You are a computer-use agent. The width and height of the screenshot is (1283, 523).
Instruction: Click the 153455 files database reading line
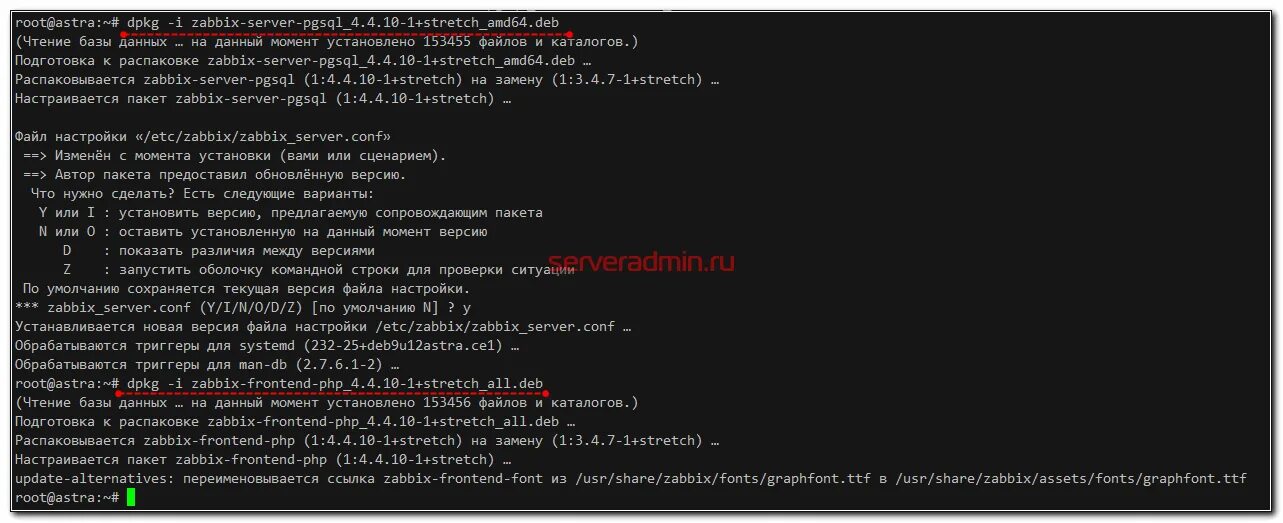(x=327, y=41)
